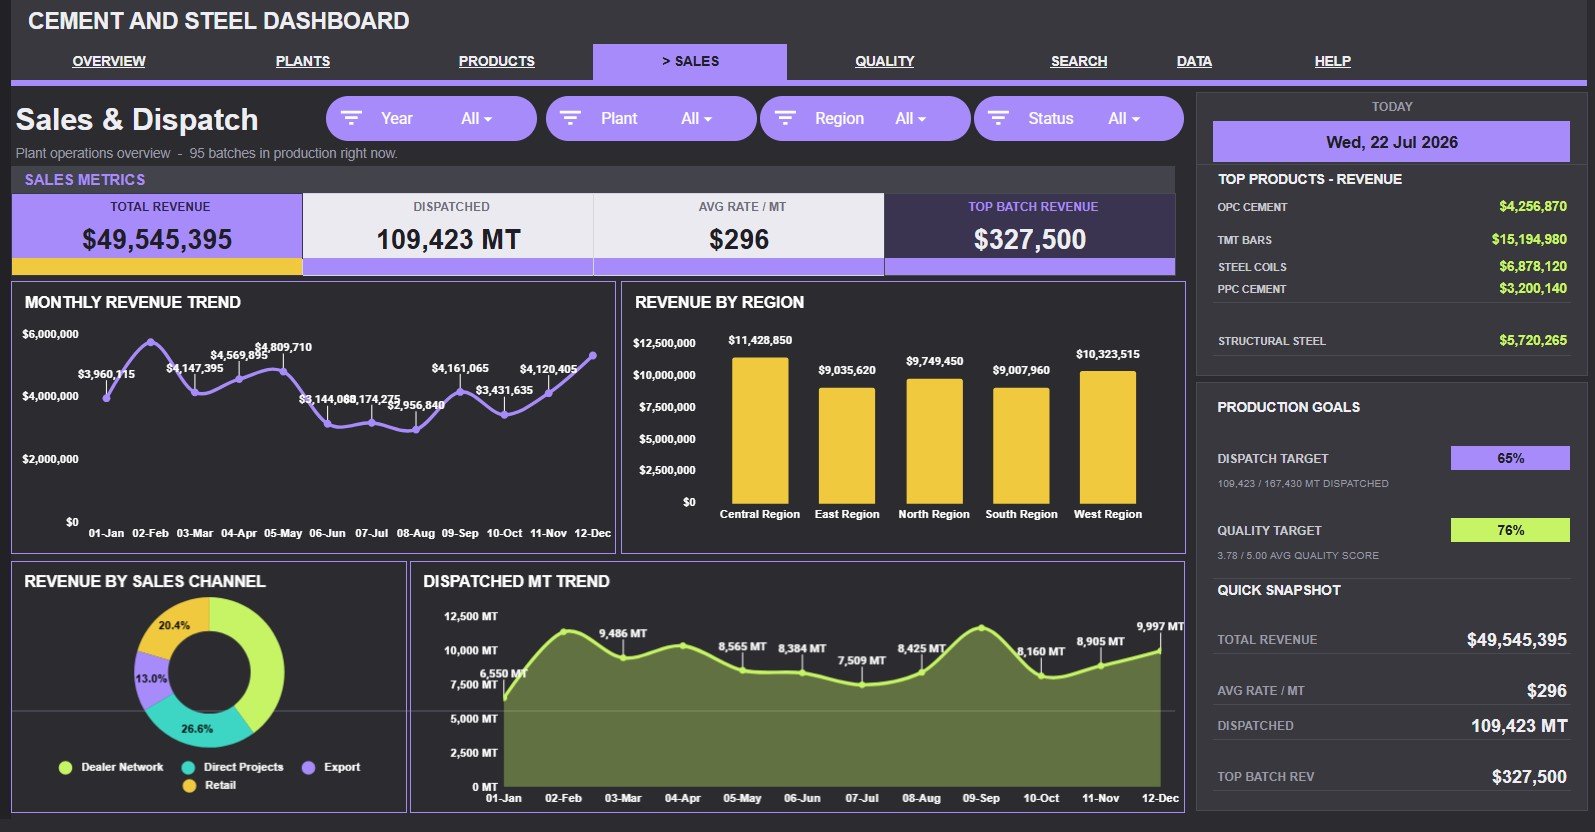1595x832 pixels.
Task: Click the Central Region revenue bar
Action: tap(760, 430)
